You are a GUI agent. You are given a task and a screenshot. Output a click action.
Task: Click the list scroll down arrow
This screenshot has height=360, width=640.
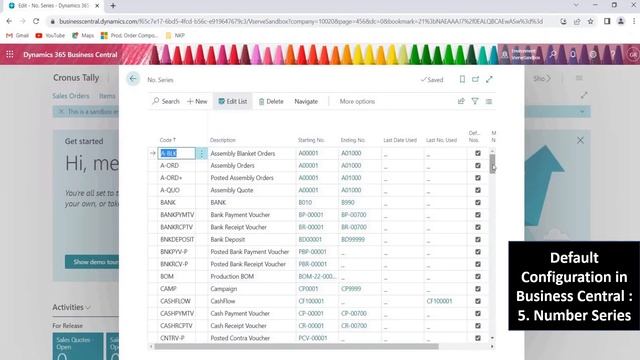pos(492,338)
